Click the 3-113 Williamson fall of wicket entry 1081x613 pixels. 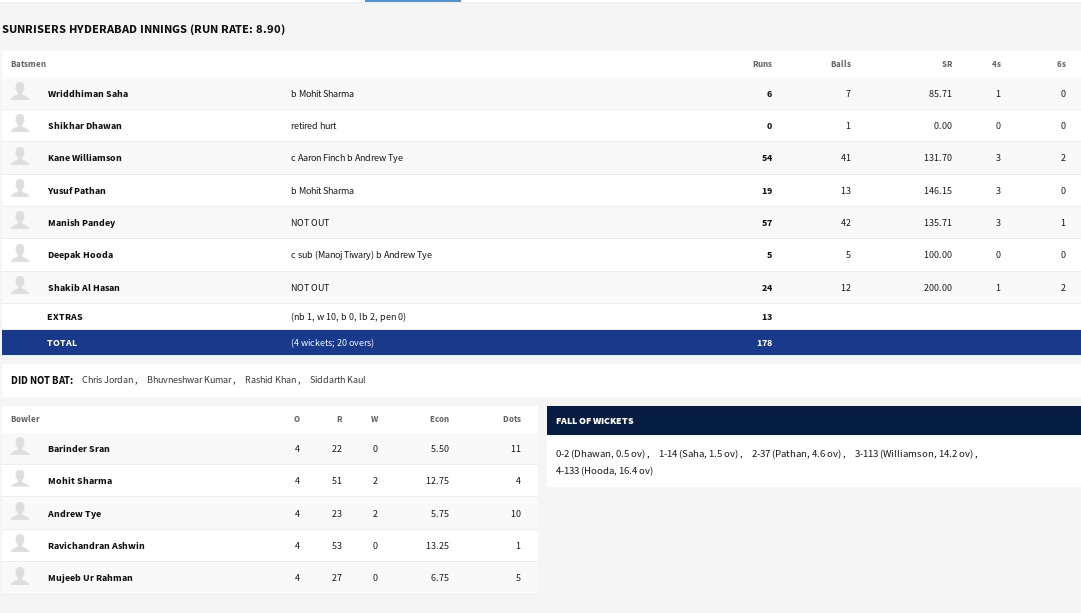913,454
